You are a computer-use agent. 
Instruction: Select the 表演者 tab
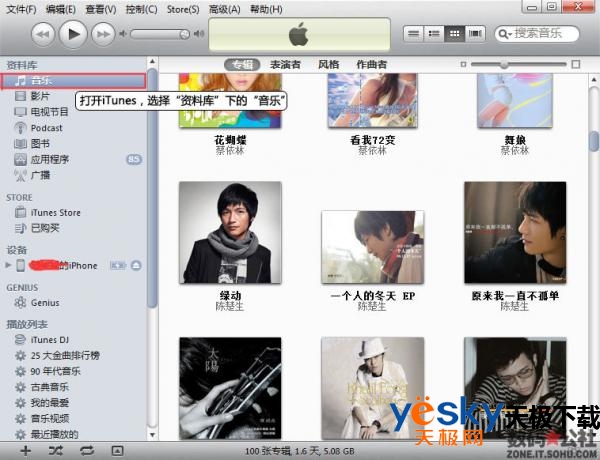click(x=285, y=65)
